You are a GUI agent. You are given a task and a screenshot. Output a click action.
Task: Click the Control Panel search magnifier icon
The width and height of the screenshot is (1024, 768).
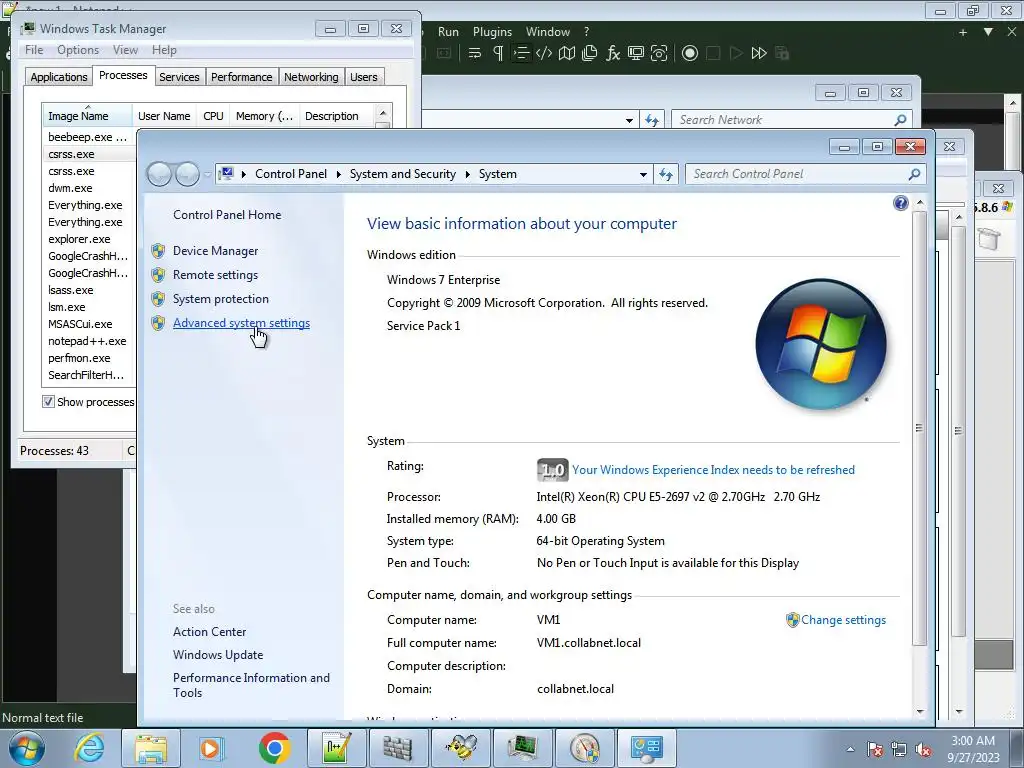point(914,174)
